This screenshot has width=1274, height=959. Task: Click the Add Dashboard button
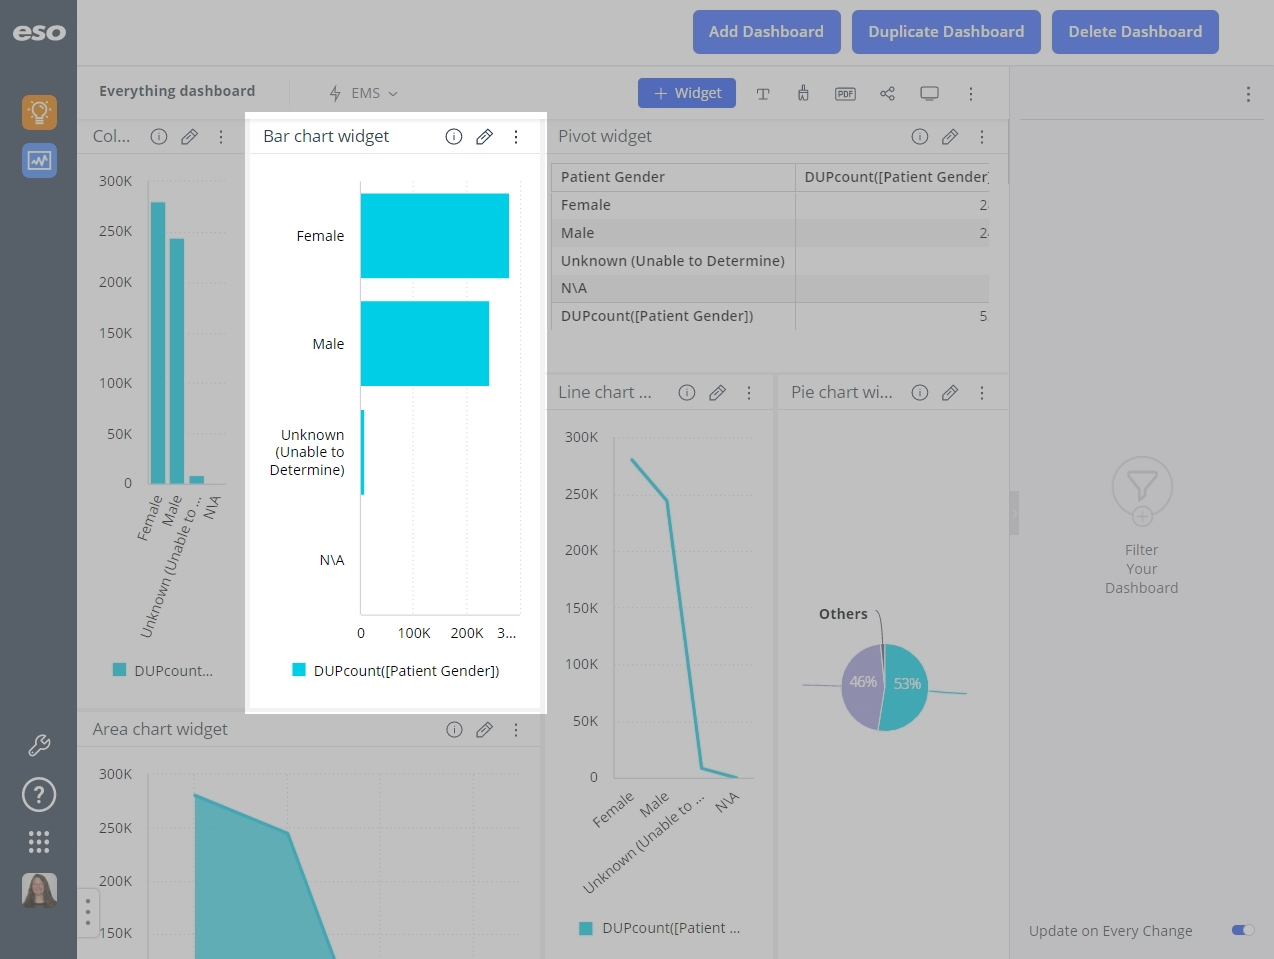(766, 32)
